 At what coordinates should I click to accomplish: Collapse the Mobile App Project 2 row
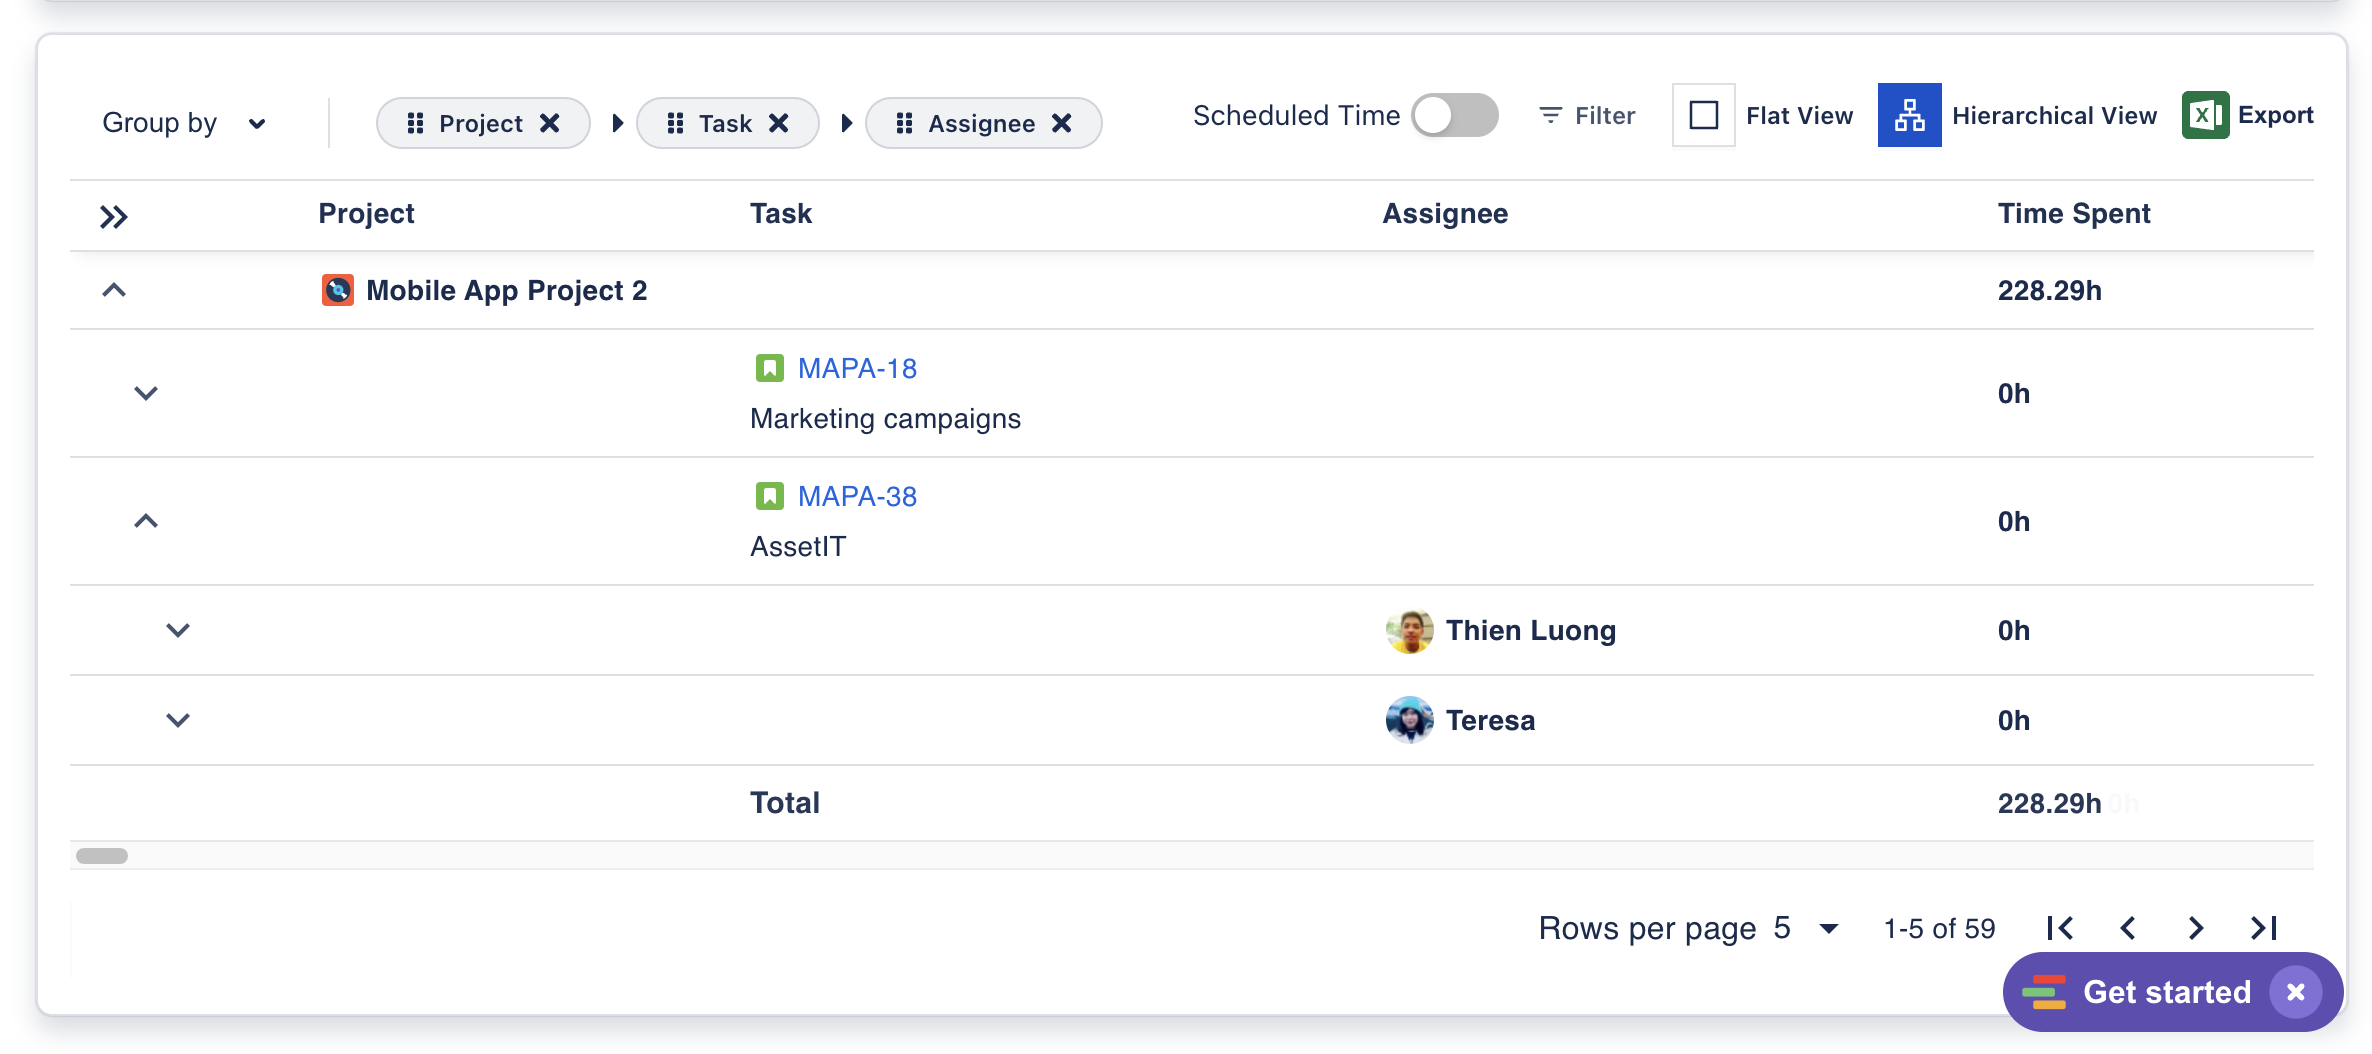pos(114,290)
